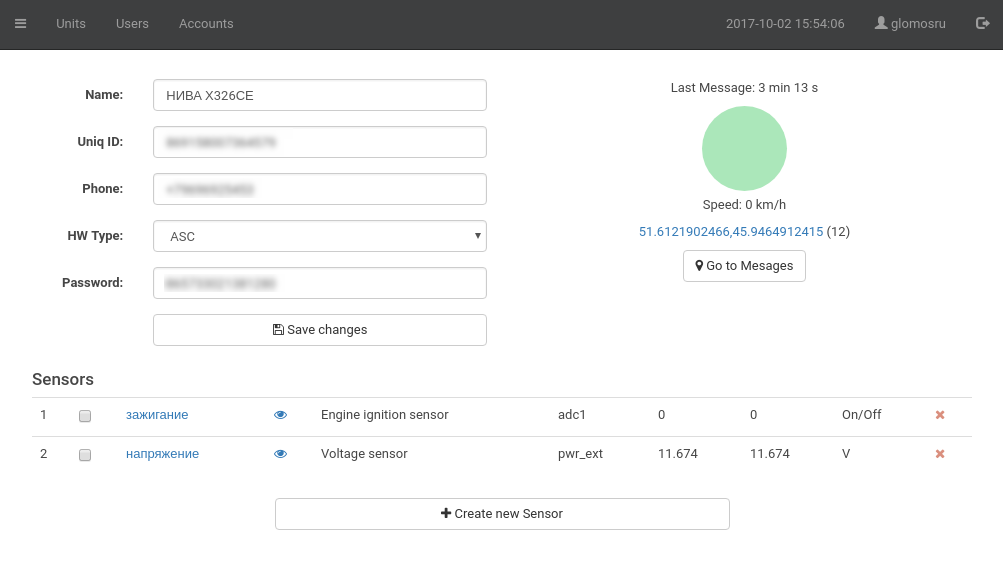Open the зажигание sensor link
The height and width of the screenshot is (570, 1003).
[x=157, y=415]
